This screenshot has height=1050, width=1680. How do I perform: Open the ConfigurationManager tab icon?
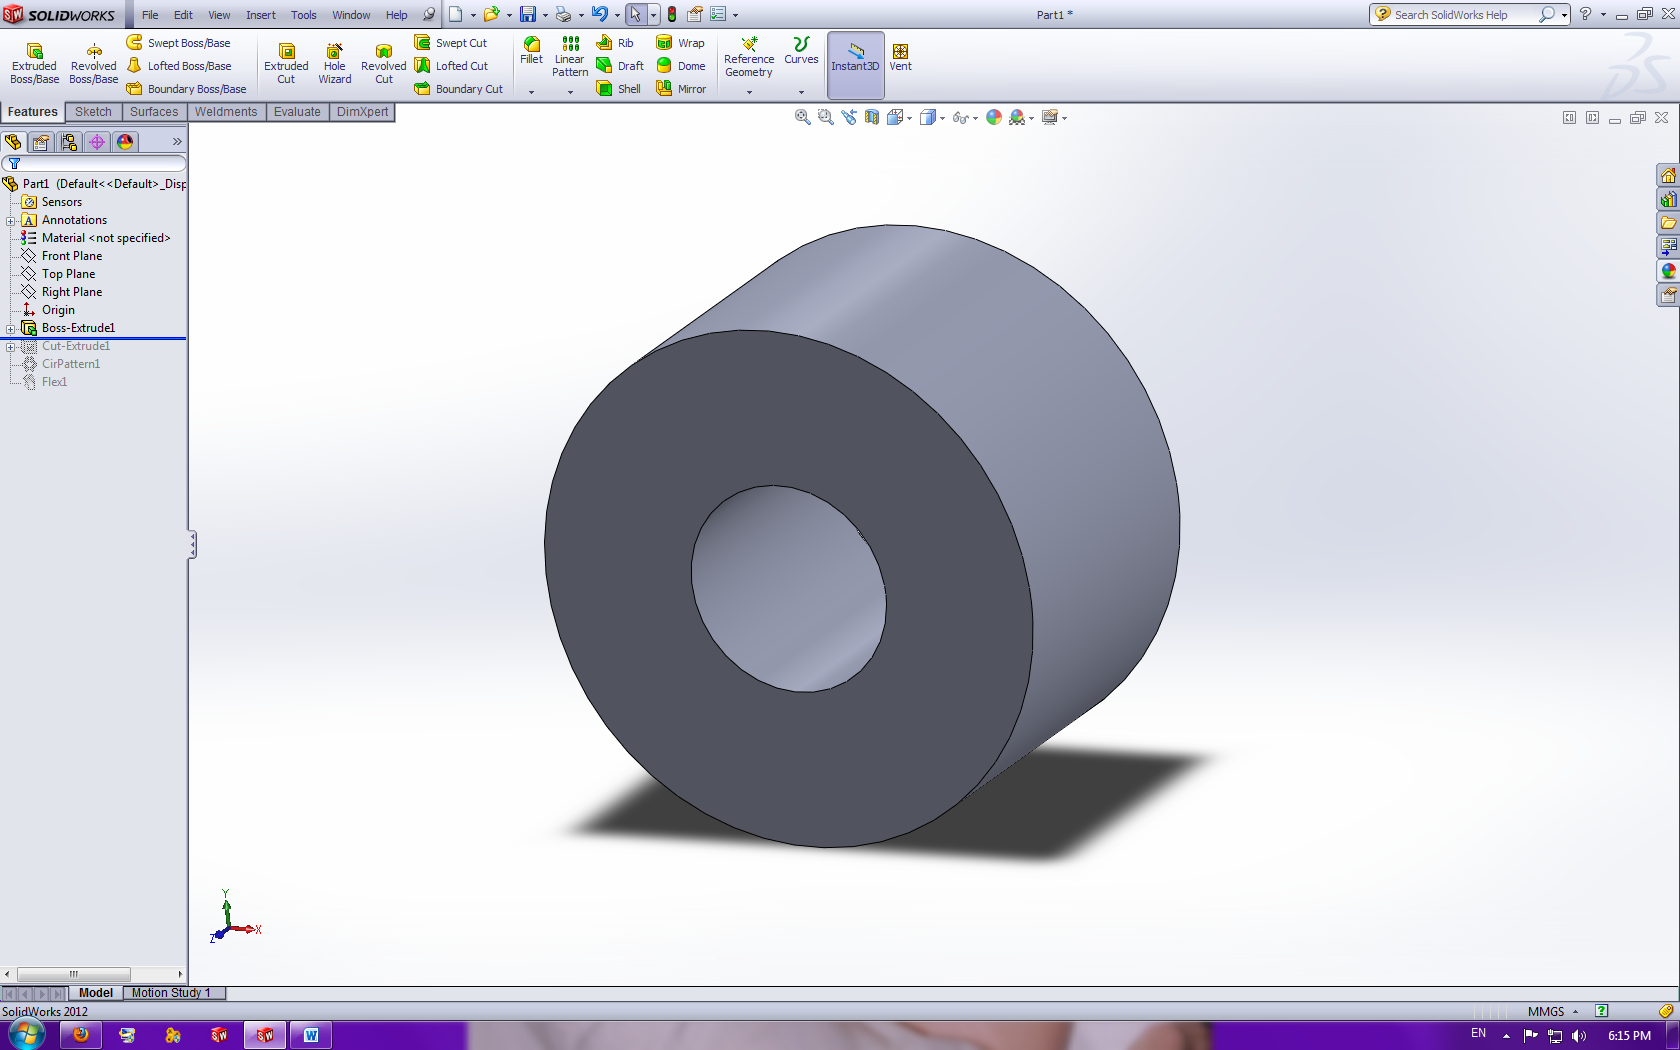[x=69, y=142]
